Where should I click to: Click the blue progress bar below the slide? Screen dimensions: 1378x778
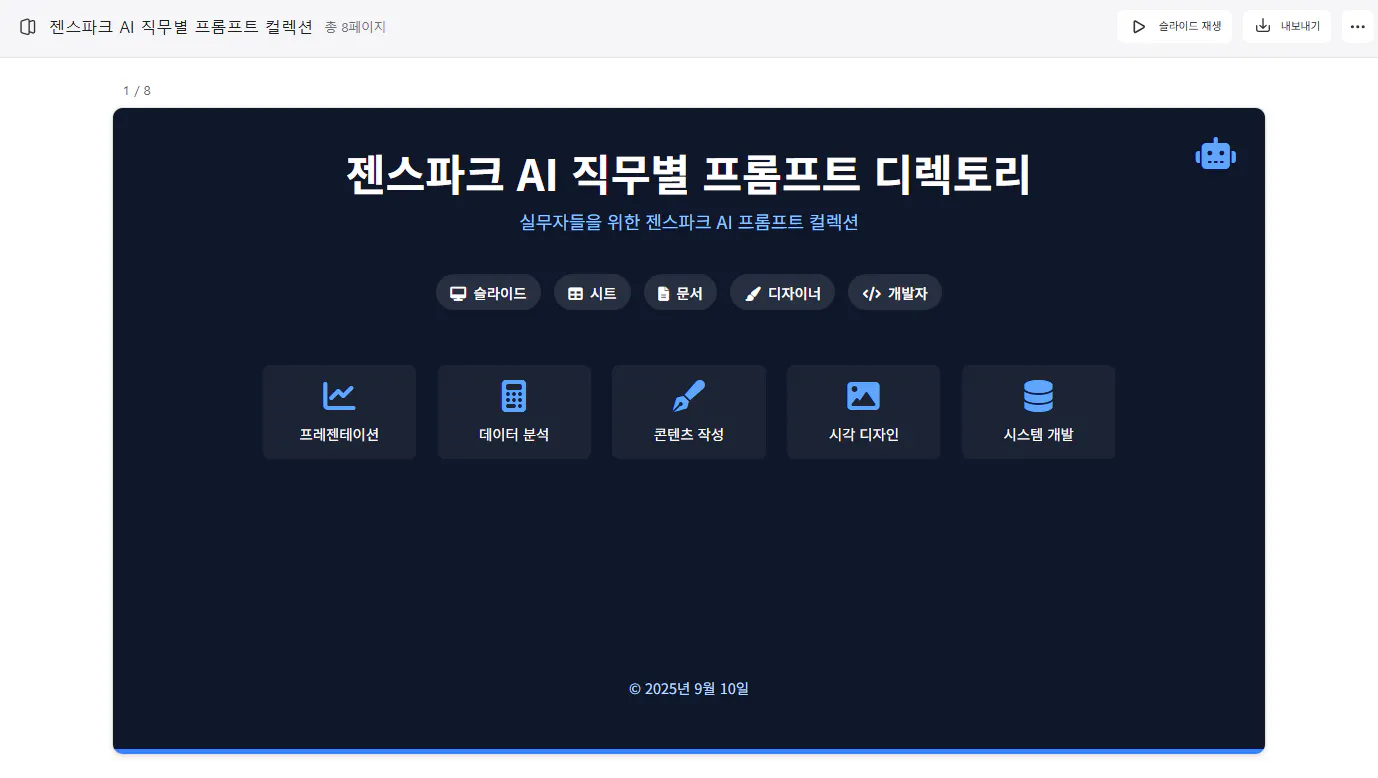[x=689, y=746]
